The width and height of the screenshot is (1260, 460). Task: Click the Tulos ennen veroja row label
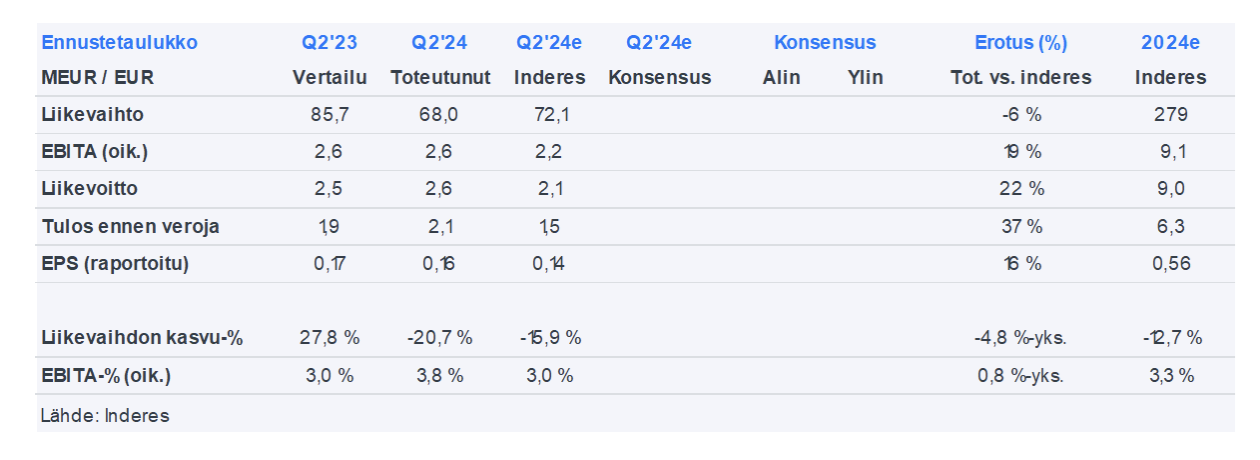coord(130,227)
